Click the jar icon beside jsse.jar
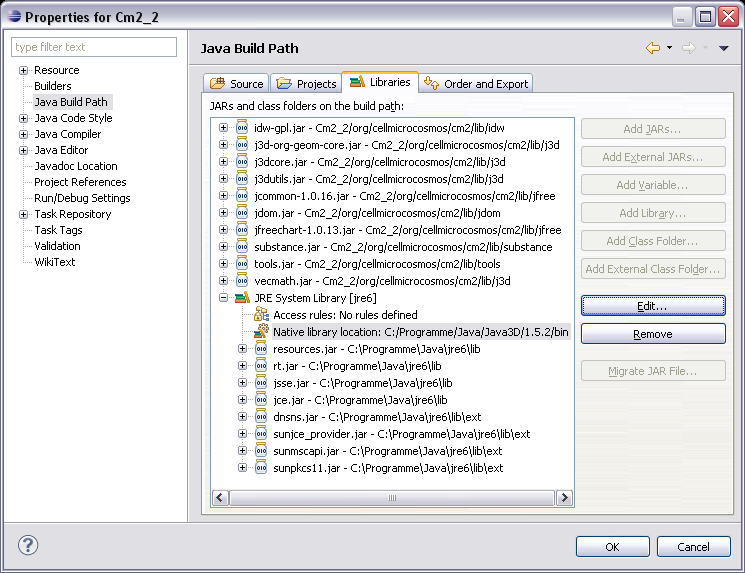 (261, 382)
